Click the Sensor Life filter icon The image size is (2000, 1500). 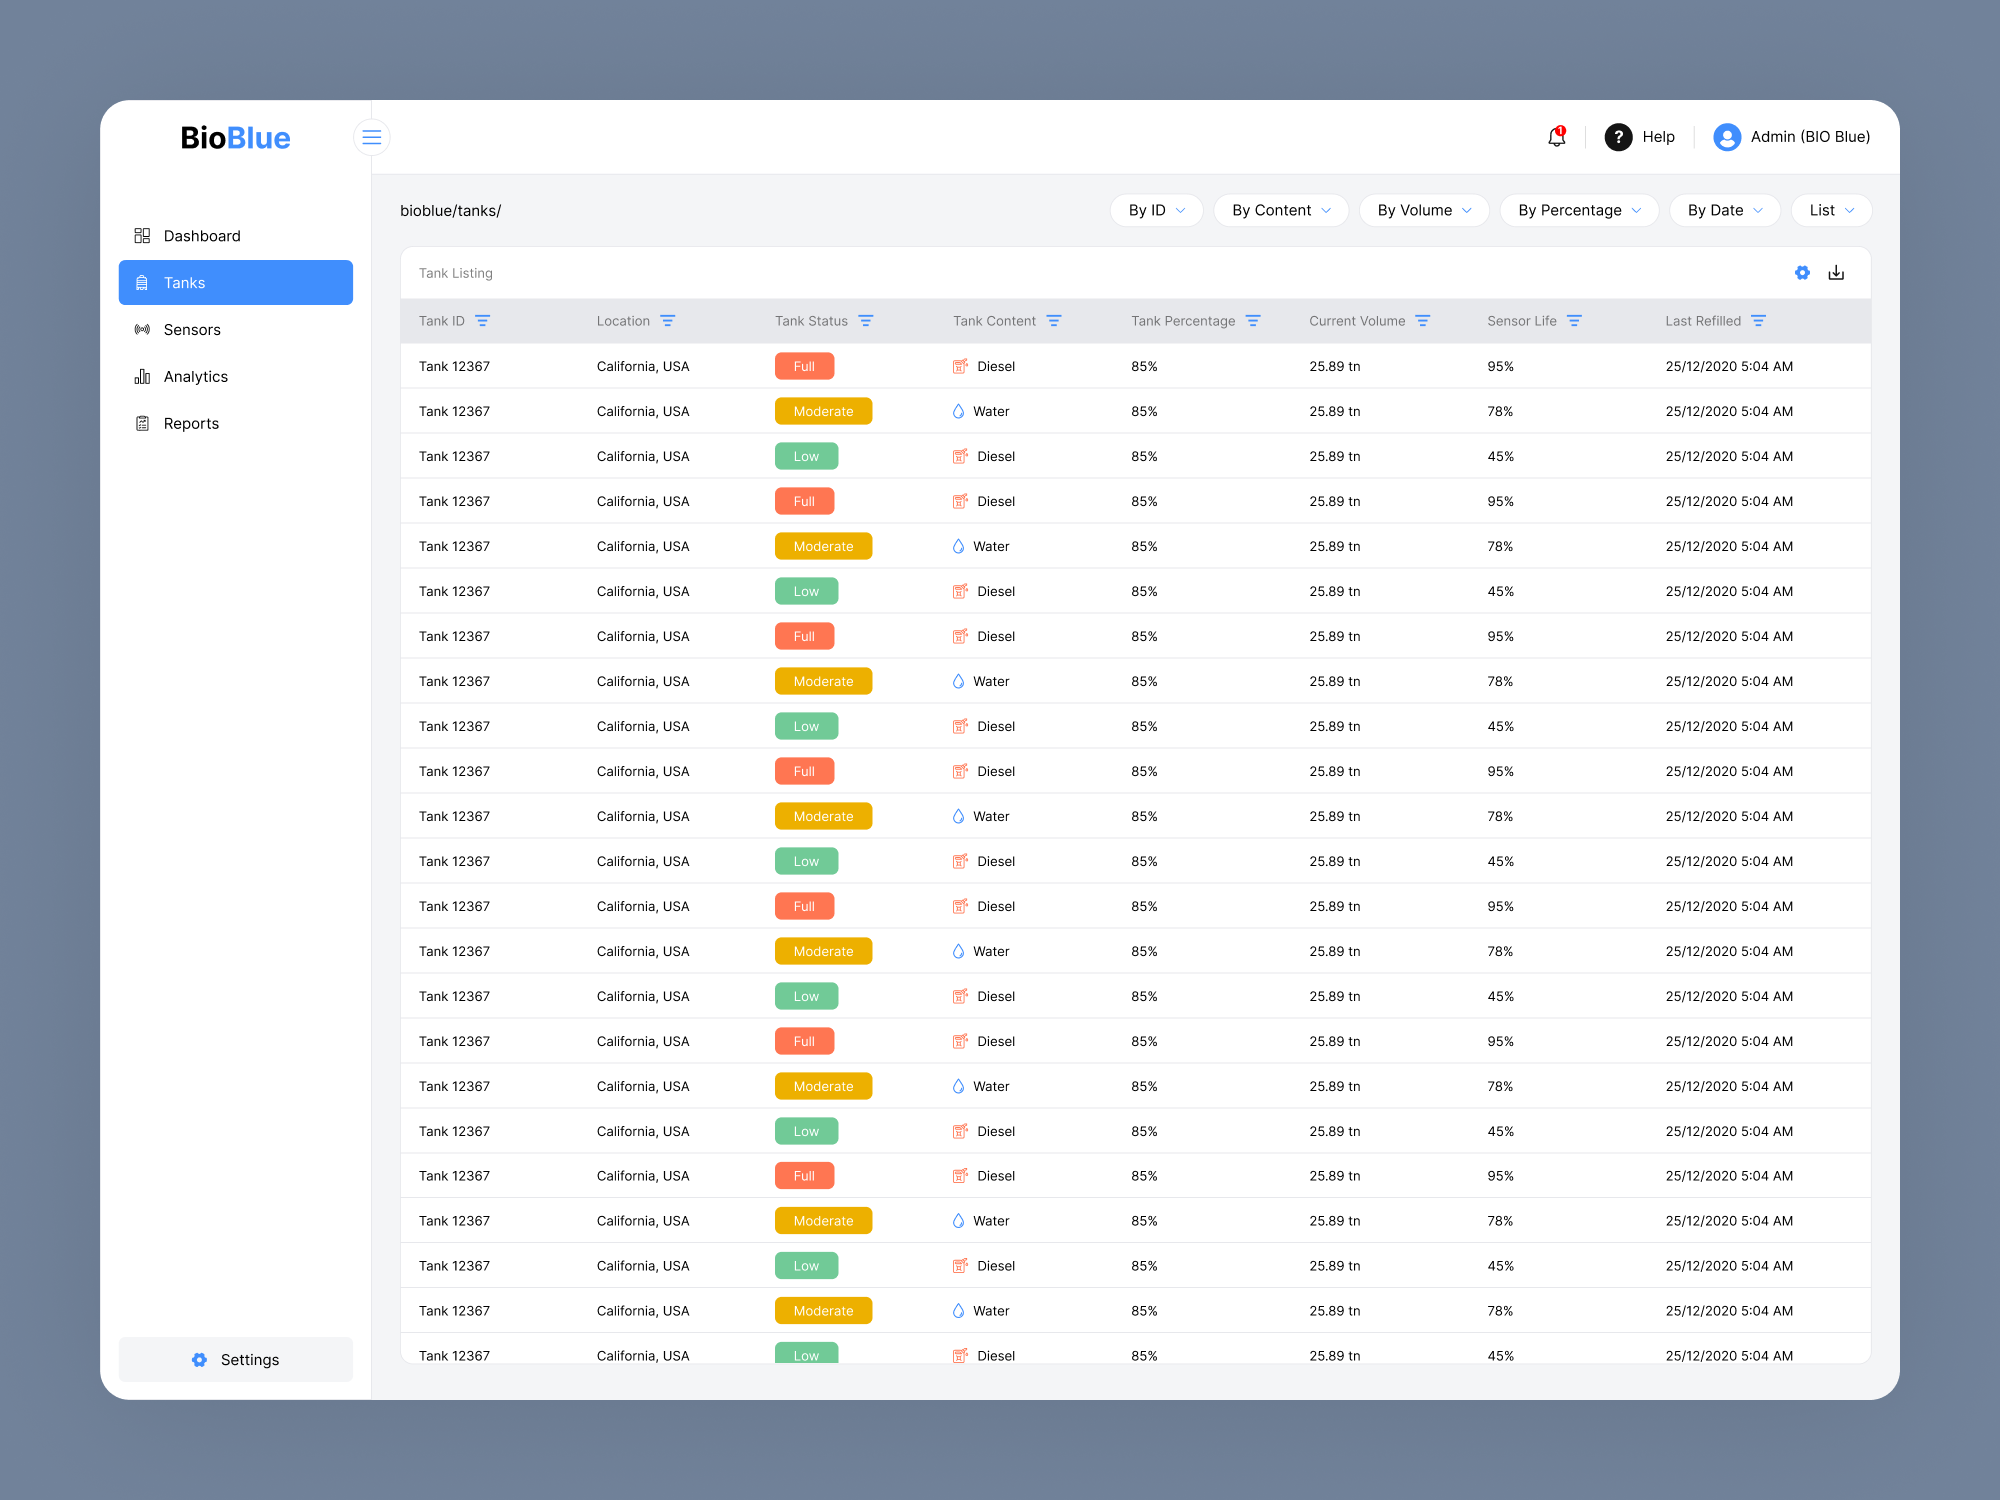pos(1574,321)
